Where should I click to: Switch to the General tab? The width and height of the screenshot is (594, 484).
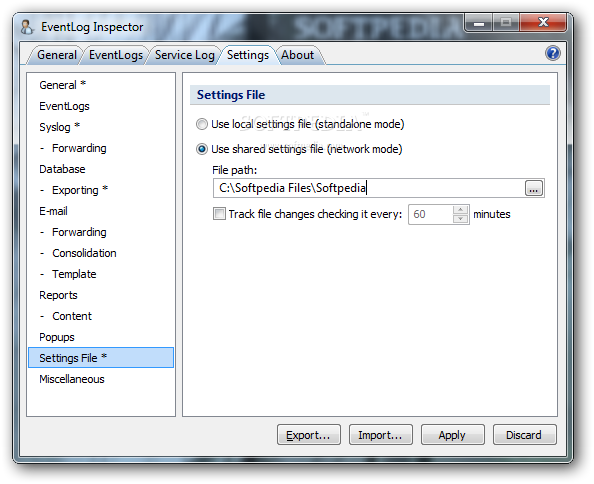57,55
